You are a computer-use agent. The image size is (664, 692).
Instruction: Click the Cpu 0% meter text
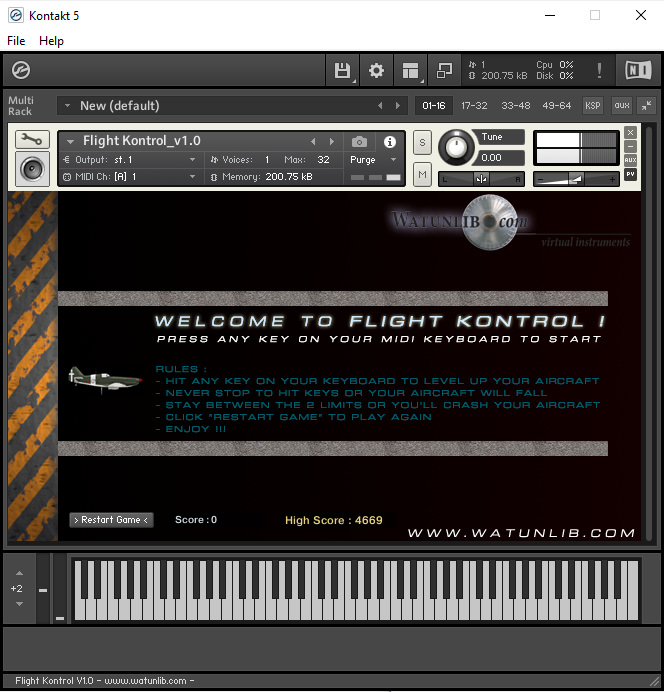pos(555,64)
